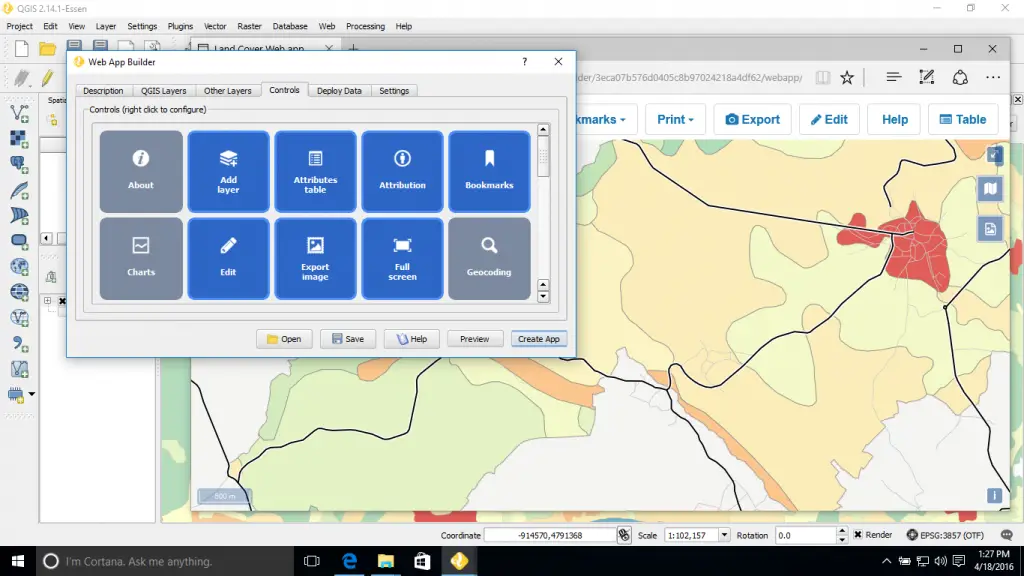1024x576 pixels.
Task: Click the Add Oracle Spatial Layer icon
Action: [20, 241]
